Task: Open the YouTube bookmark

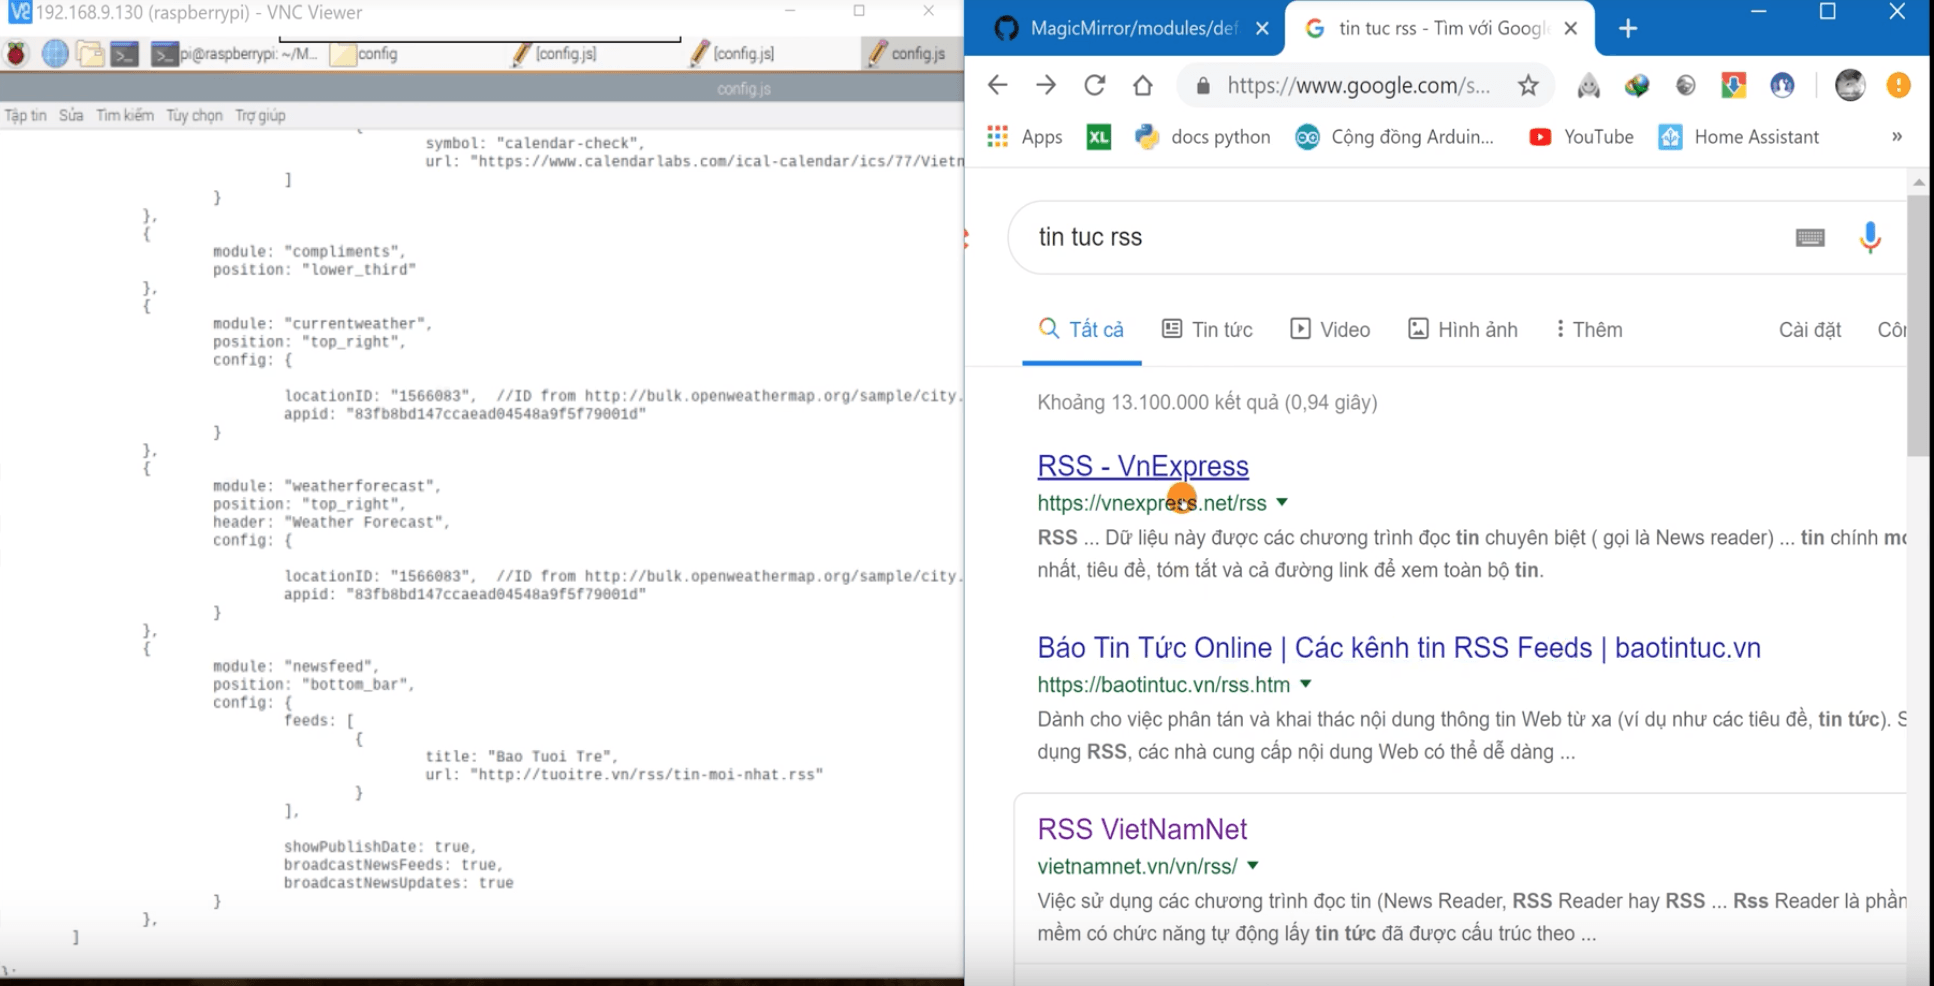Action: [1581, 137]
